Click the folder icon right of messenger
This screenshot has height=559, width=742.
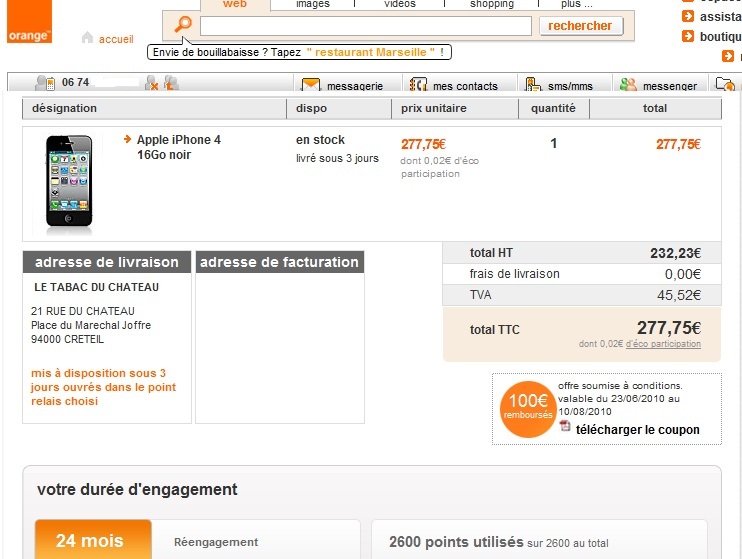point(725,84)
